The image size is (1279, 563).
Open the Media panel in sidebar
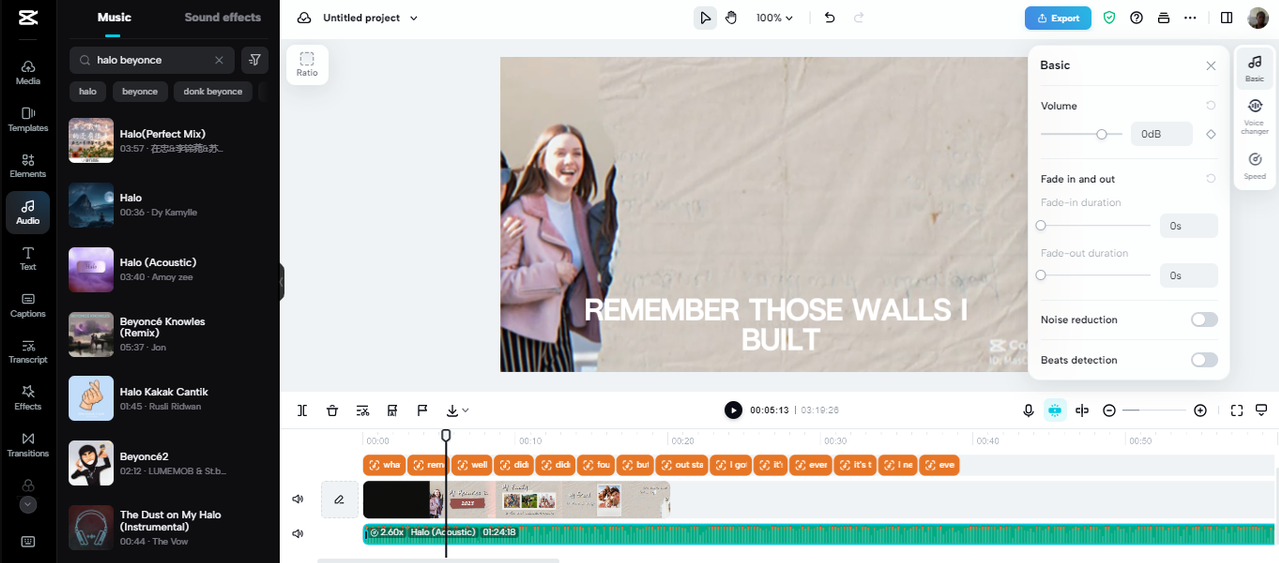click(x=28, y=72)
